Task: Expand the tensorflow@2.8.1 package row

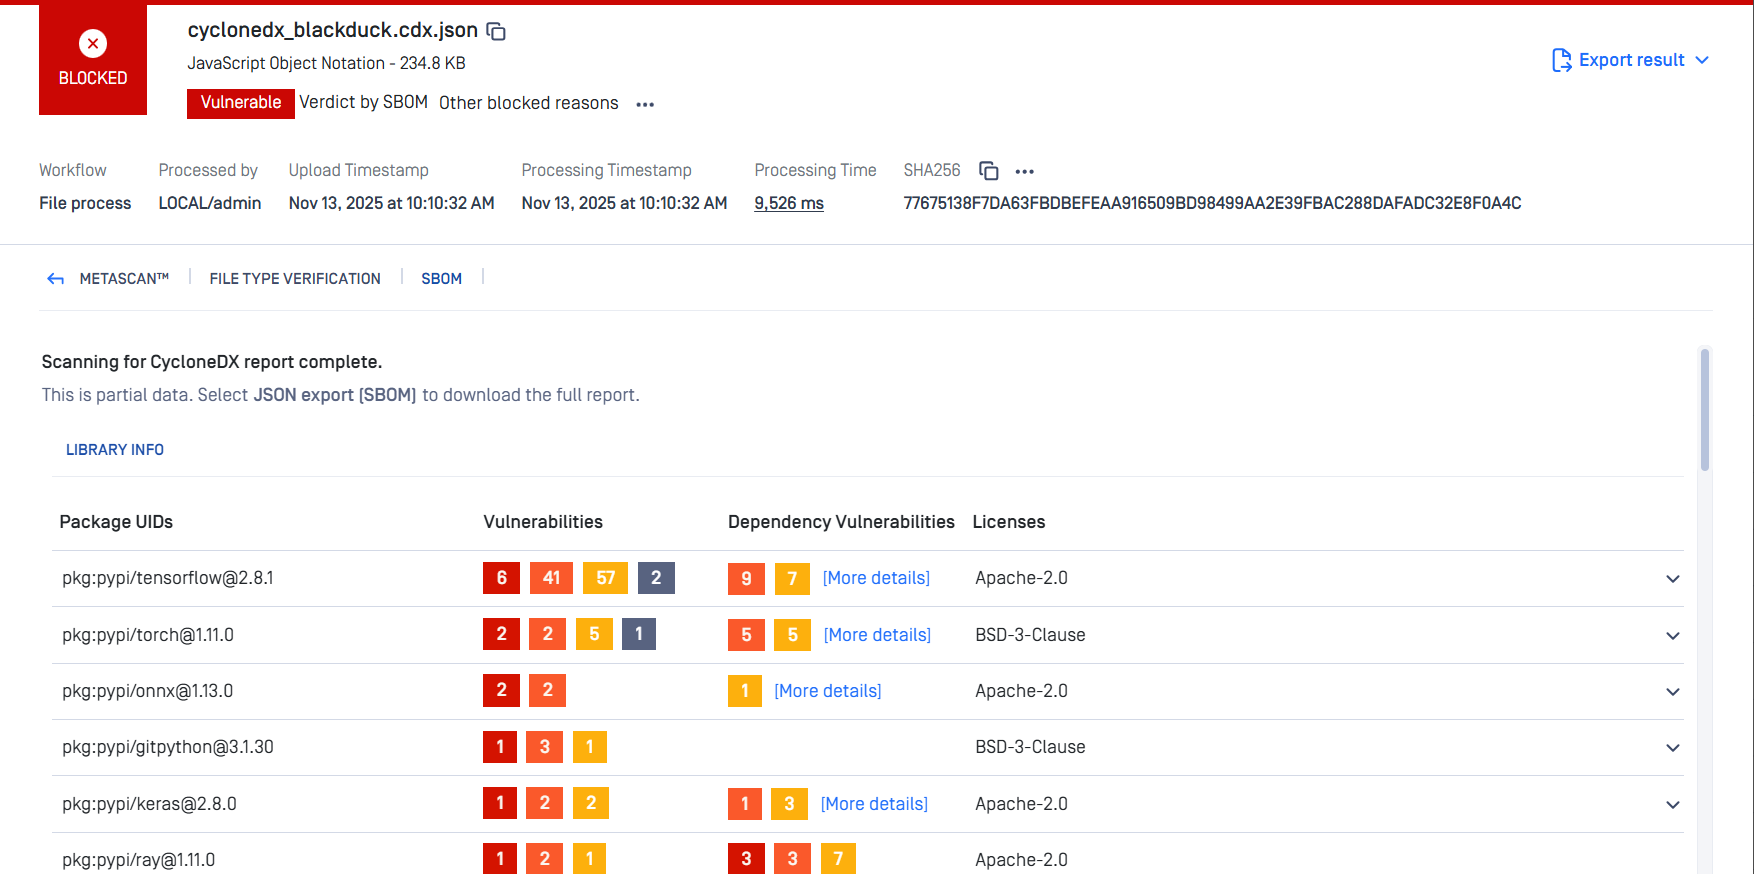Action: click(x=1672, y=579)
